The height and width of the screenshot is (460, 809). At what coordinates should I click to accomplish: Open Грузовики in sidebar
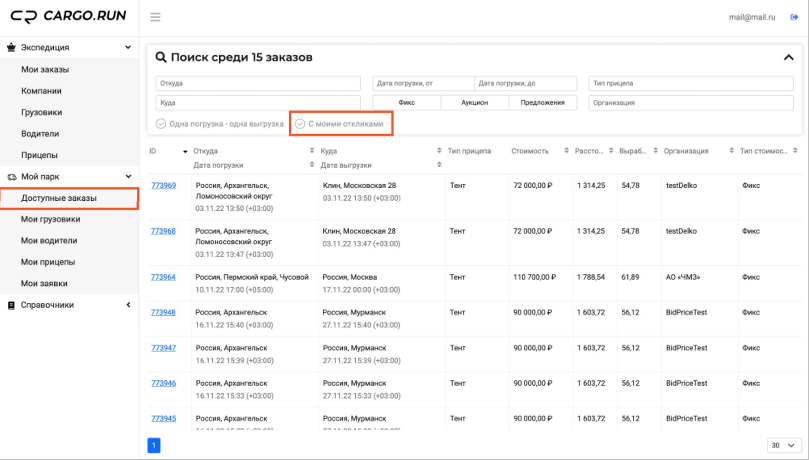click(41, 112)
